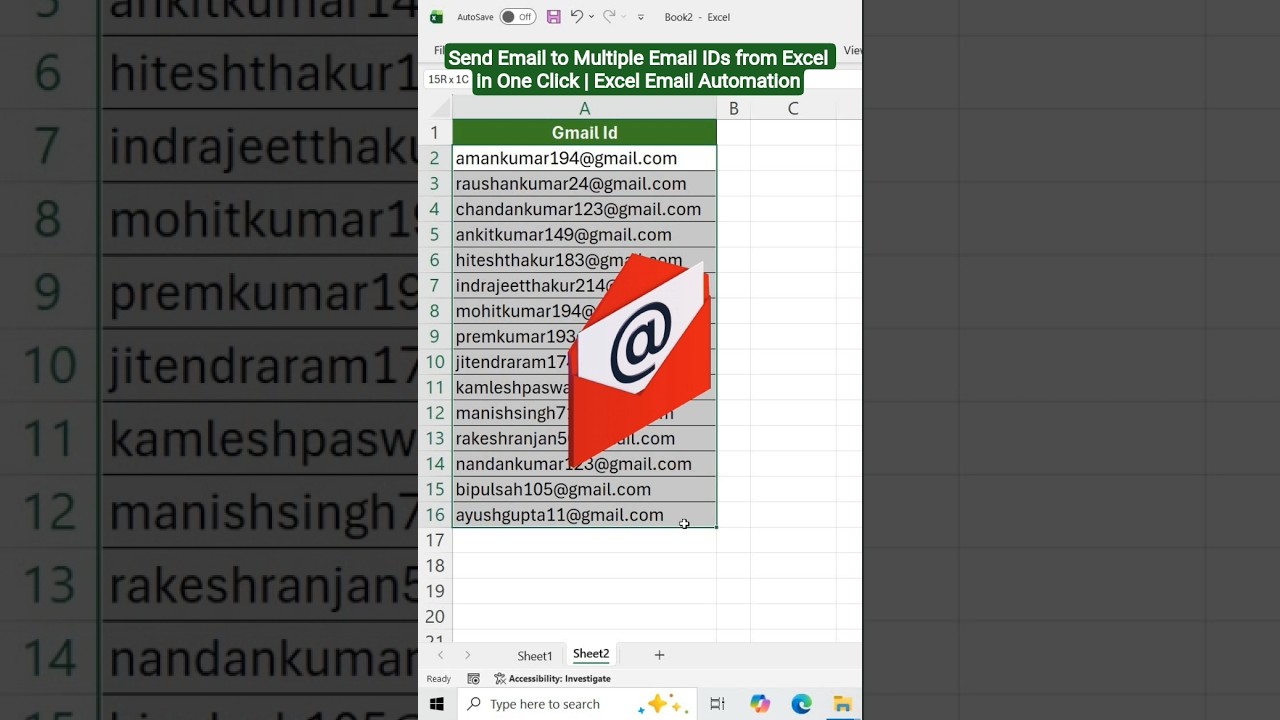Select row 1 header
This screenshot has height=720, width=1280.
tap(435, 132)
